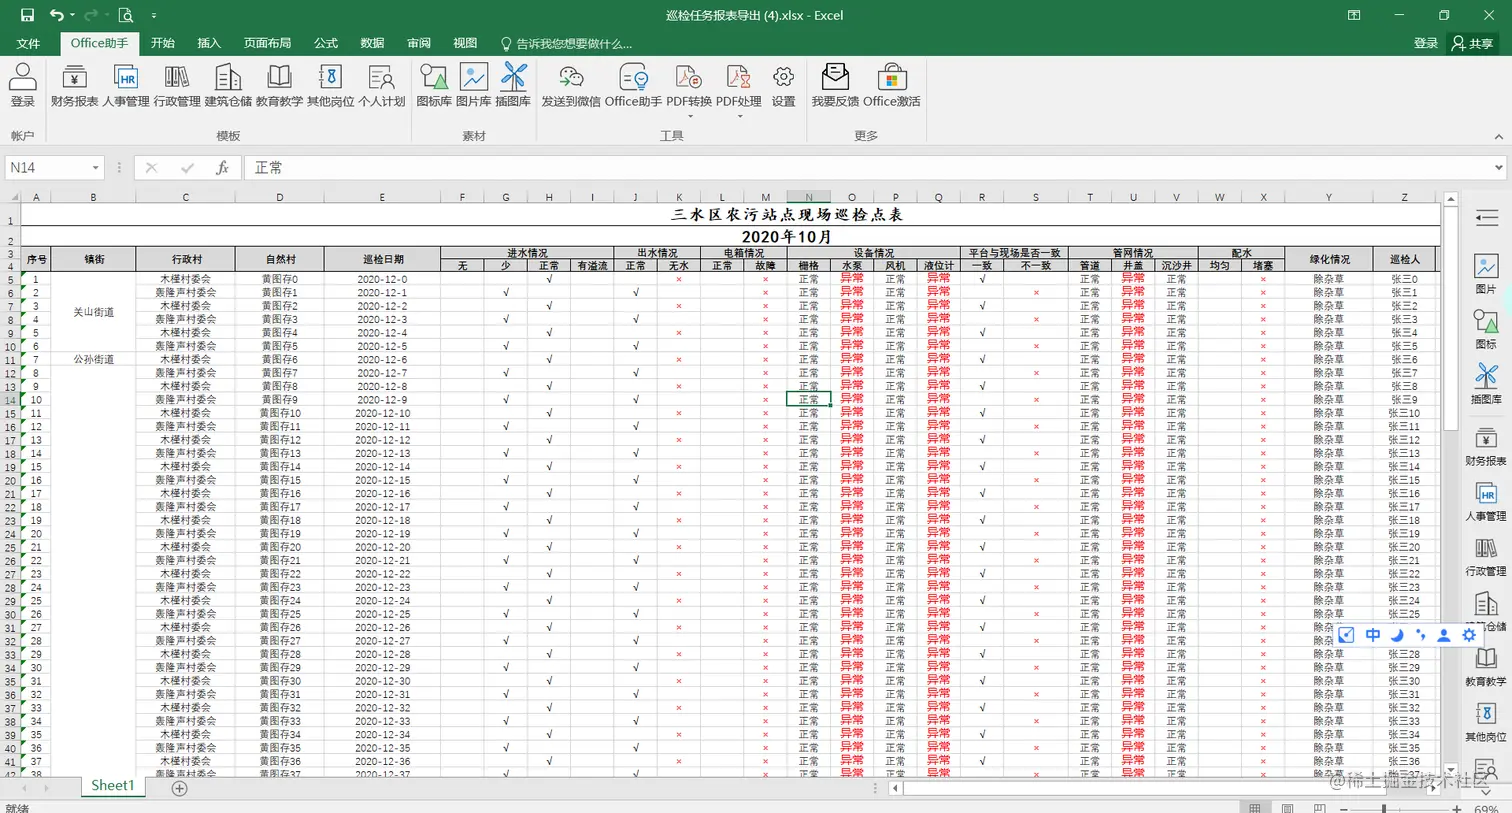The height and width of the screenshot is (813, 1512).
Task: Switch to Page Layout view in status bar
Action: pos(1287,807)
